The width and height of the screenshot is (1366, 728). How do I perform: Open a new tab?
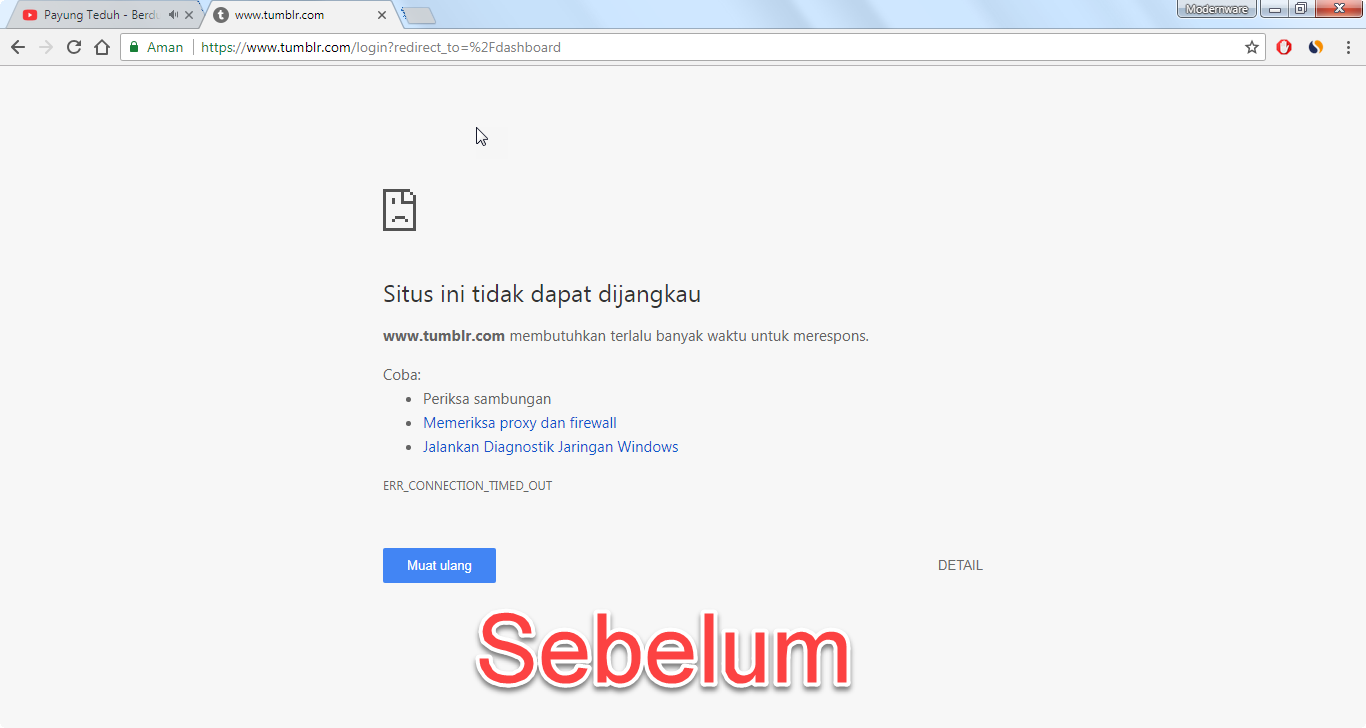coord(418,15)
